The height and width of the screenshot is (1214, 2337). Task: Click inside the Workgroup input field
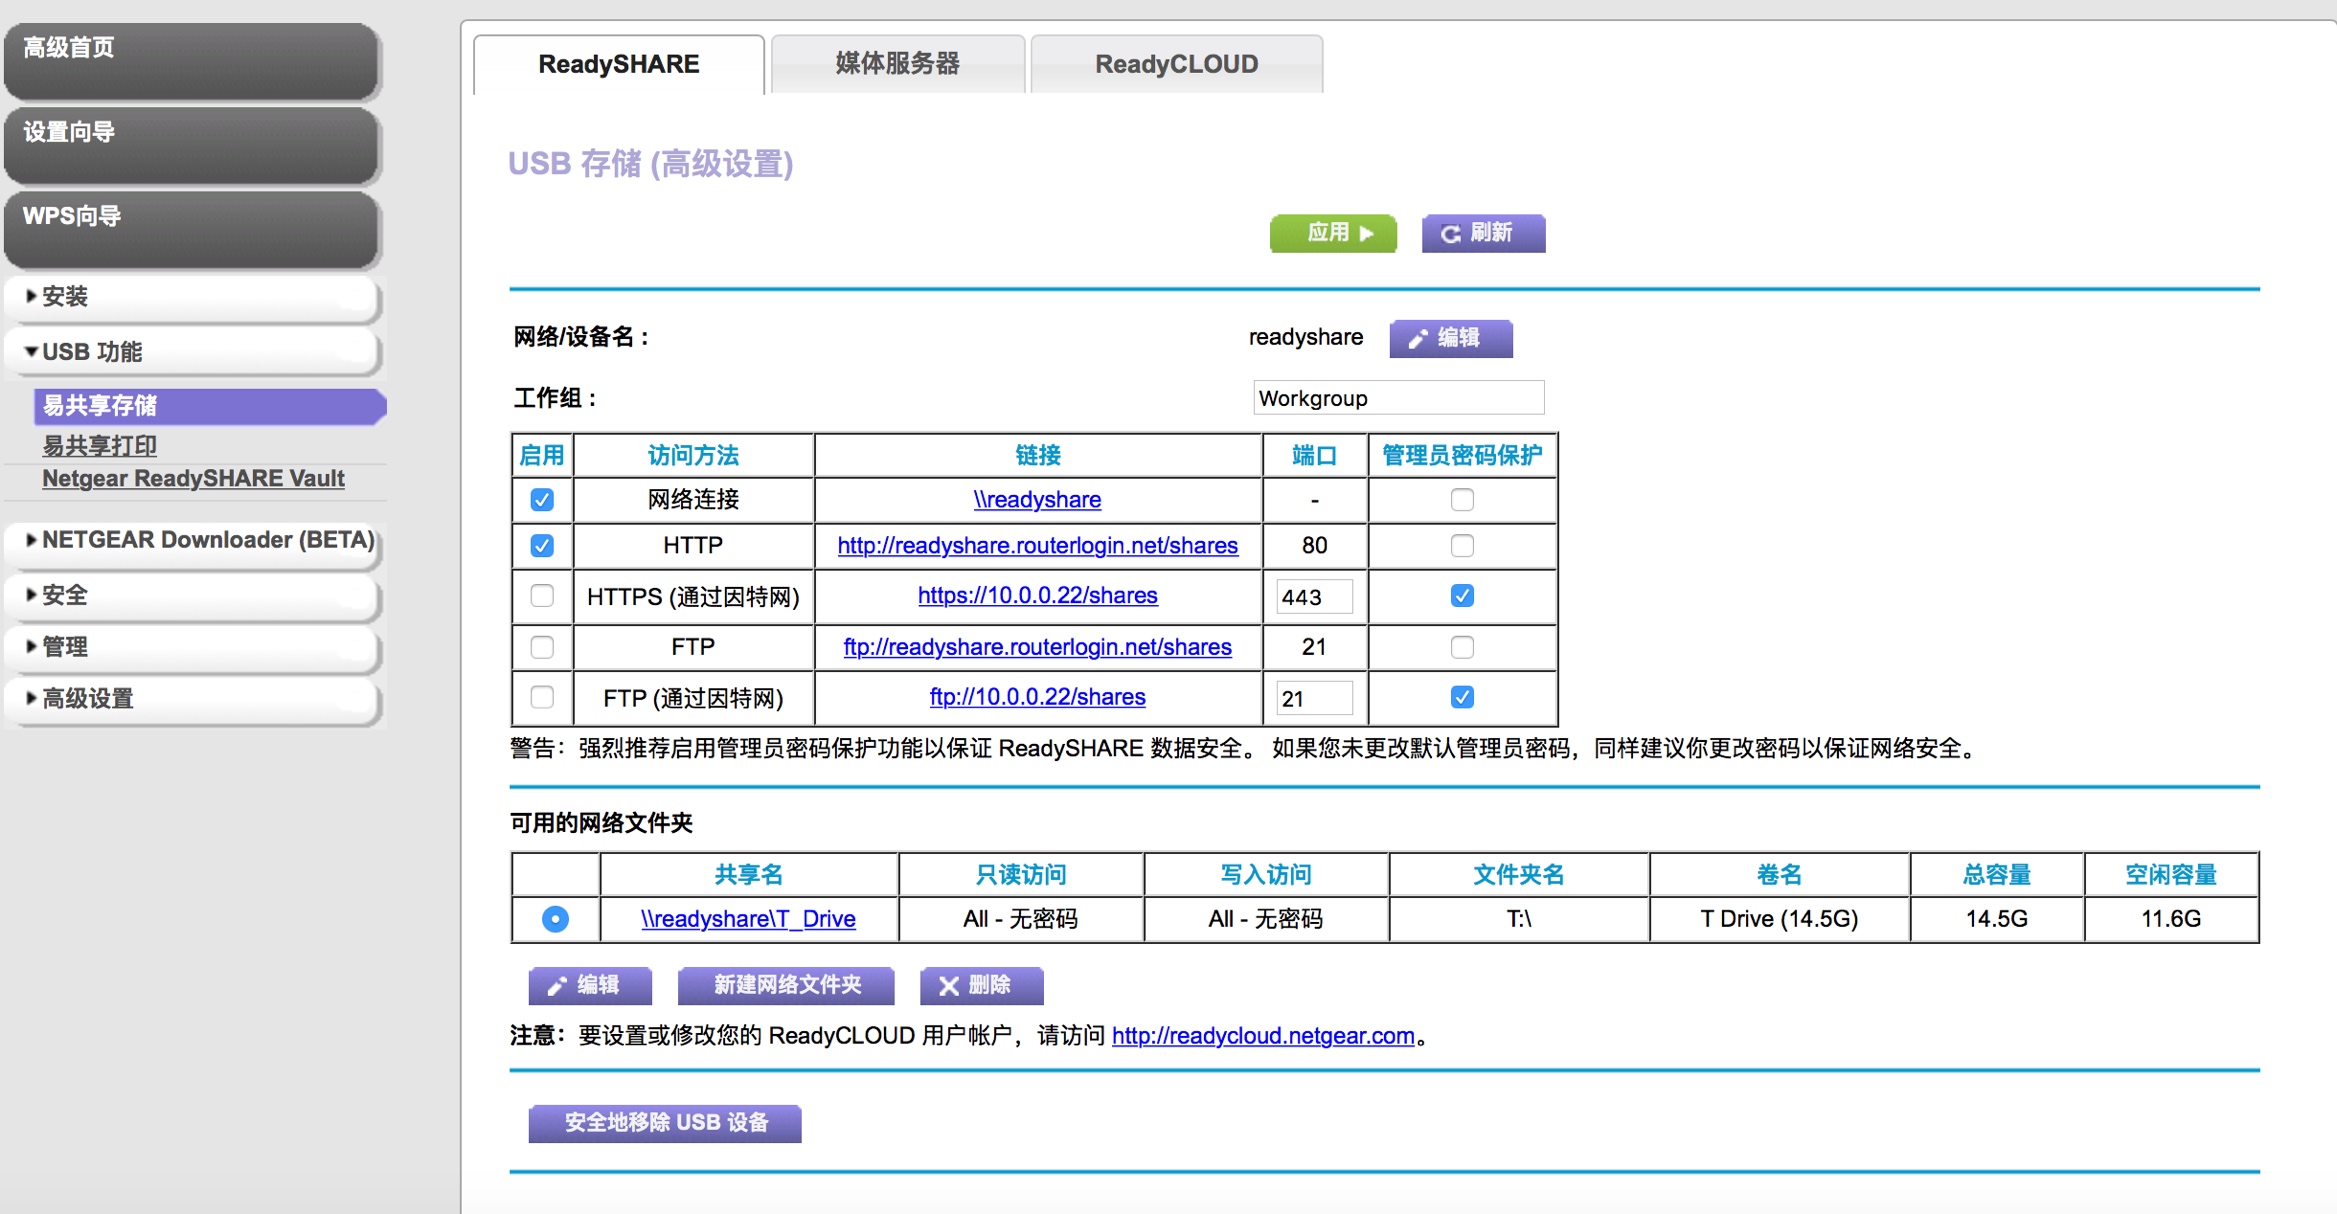[x=1397, y=397]
